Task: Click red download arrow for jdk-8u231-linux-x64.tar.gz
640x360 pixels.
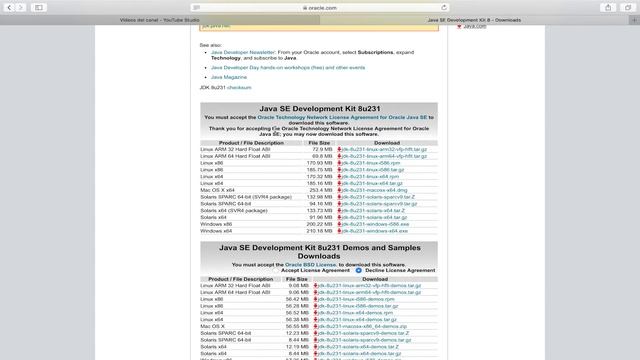Action: pyautogui.click(x=339, y=183)
